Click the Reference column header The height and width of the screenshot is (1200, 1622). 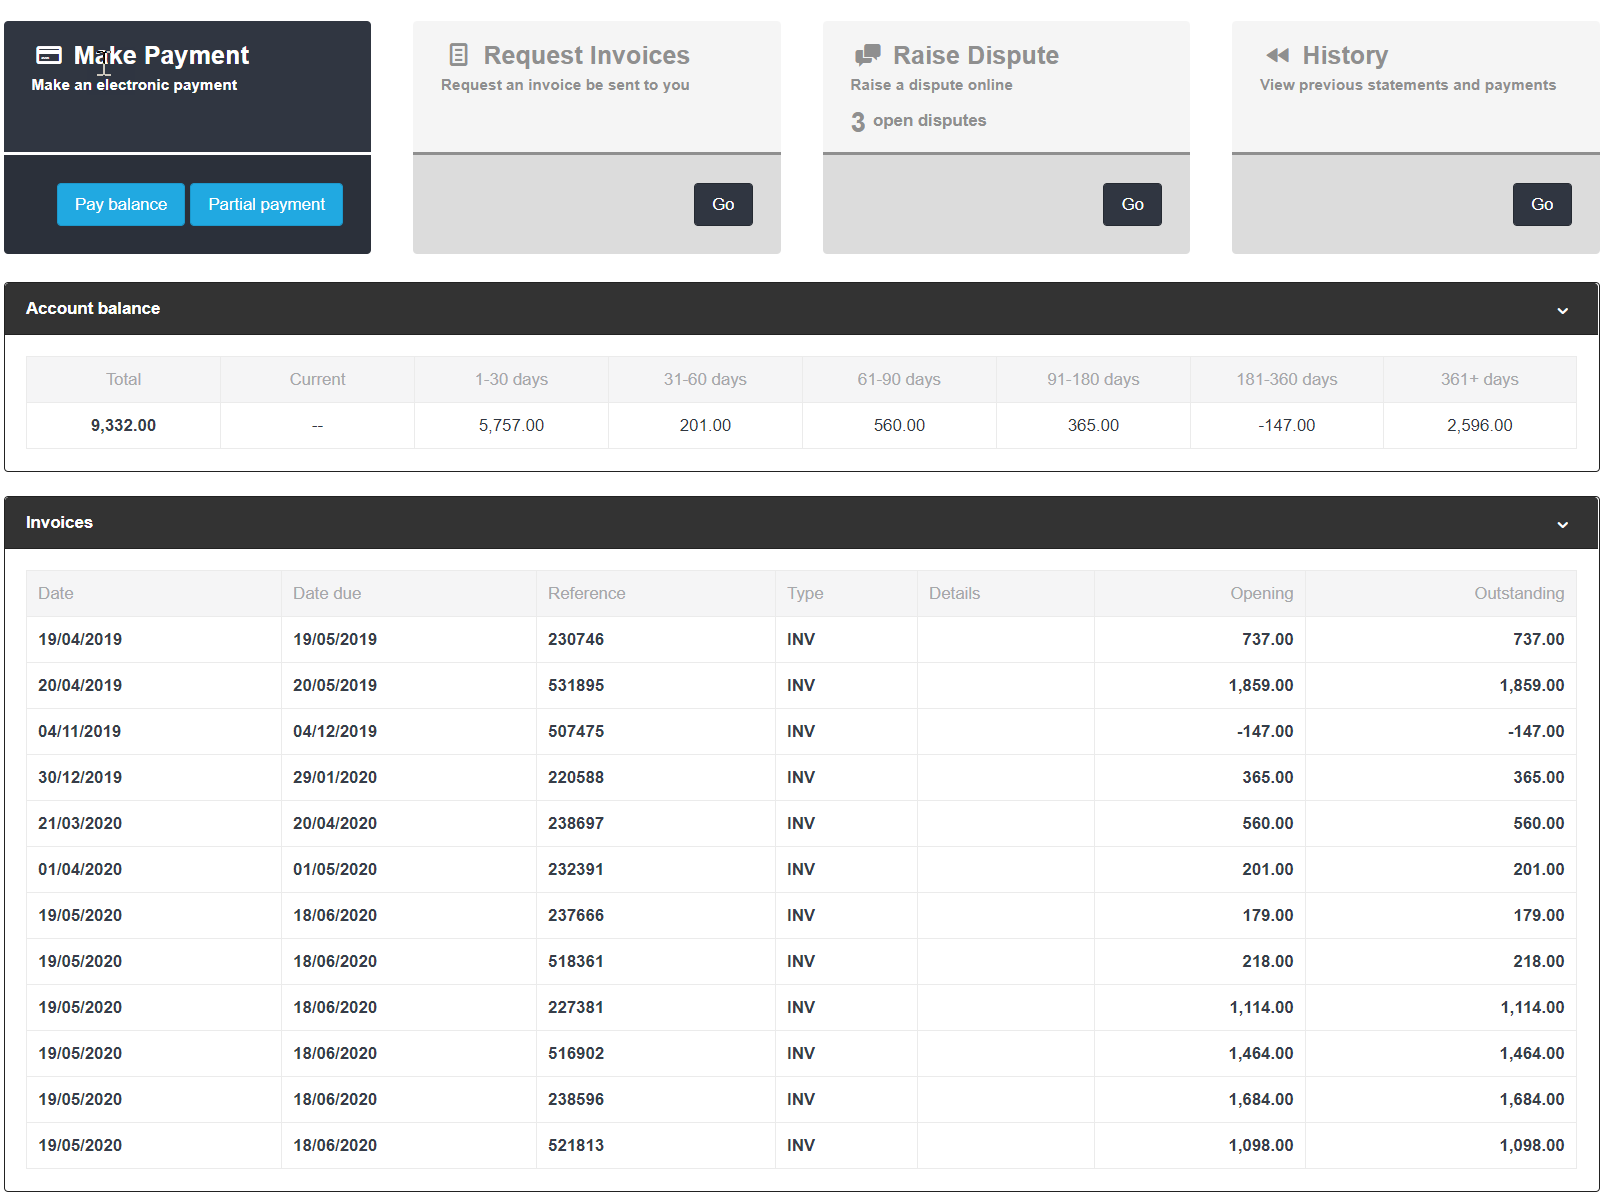[586, 594]
